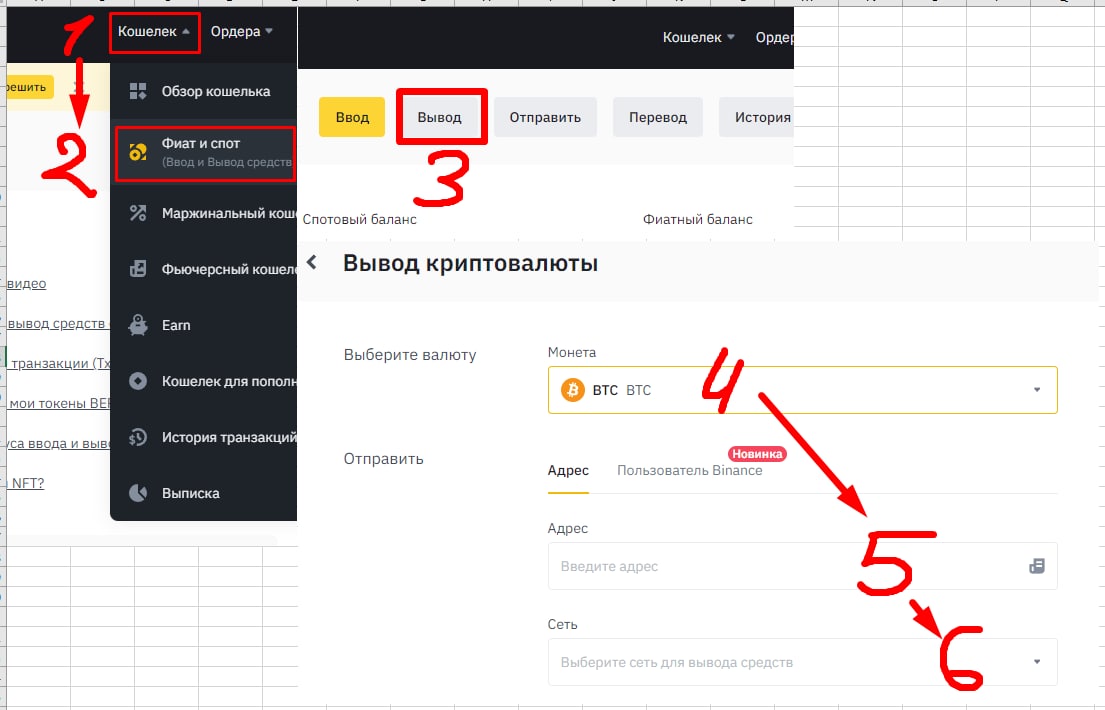This screenshot has width=1105, height=710.
Task: Click the Обзор кошелька grid icon
Action: 138,91
